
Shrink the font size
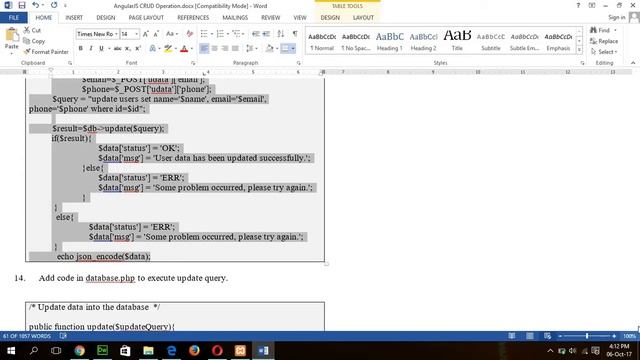point(156,34)
